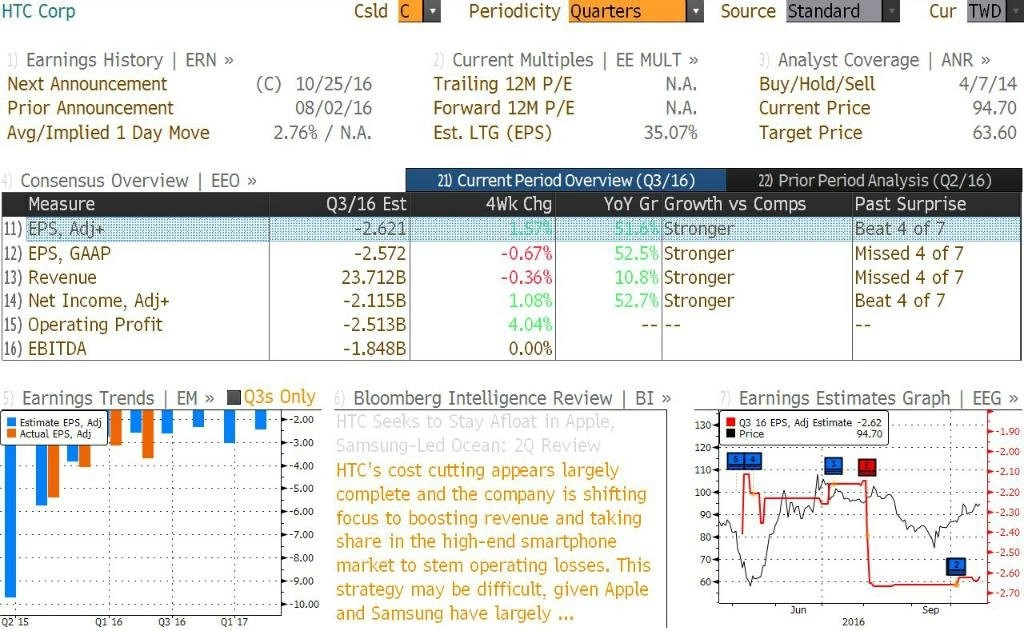Toggle Estimate EPS, Adj legend series
The height and width of the screenshot is (631, 1024).
tap(11, 423)
